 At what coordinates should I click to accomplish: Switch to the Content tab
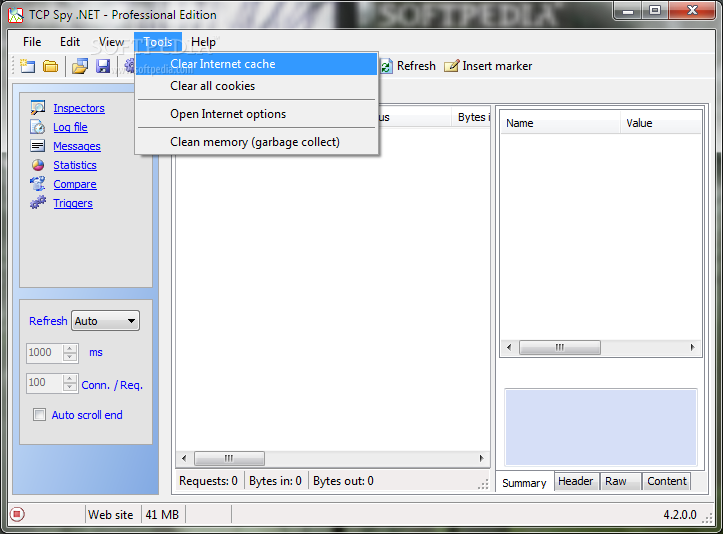pyautogui.click(x=666, y=481)
